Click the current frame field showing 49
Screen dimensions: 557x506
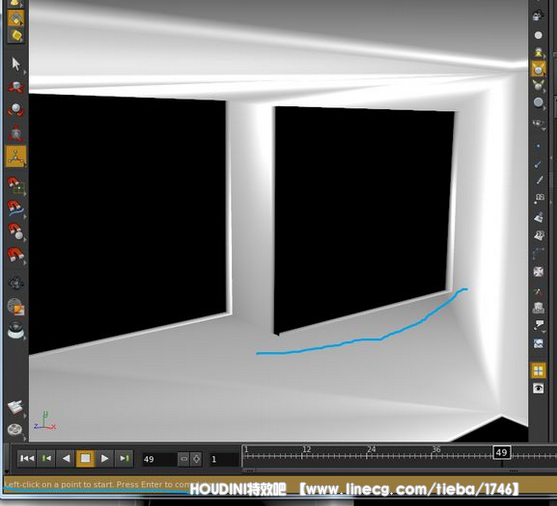point(159,459)
